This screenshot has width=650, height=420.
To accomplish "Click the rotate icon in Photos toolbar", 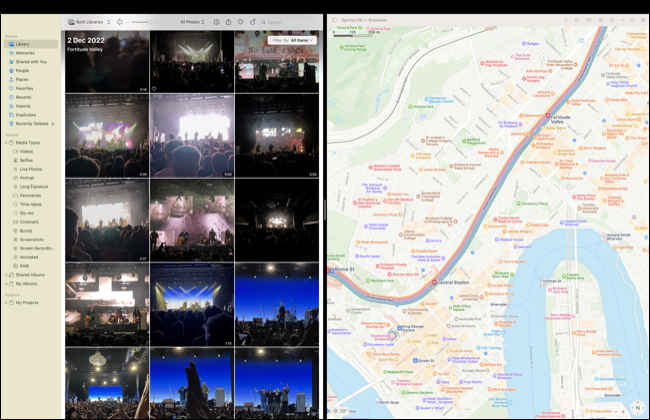I will click(x=252, y=21).
